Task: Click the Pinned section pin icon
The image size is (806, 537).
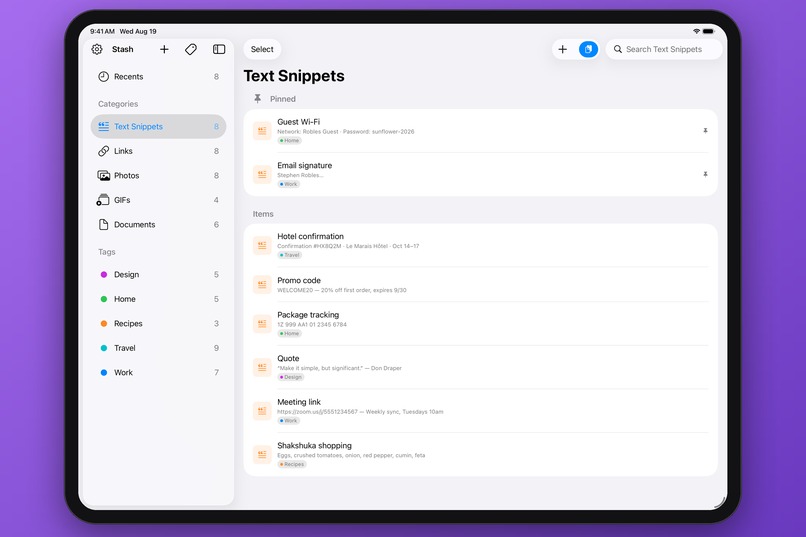Action: pyautogui.click(x=258, y=98)
